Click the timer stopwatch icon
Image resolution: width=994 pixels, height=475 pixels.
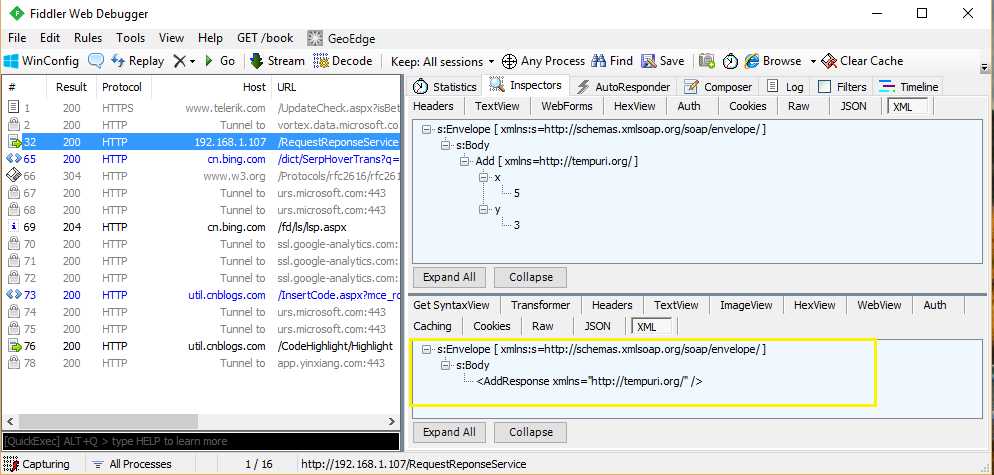[731, 61]
